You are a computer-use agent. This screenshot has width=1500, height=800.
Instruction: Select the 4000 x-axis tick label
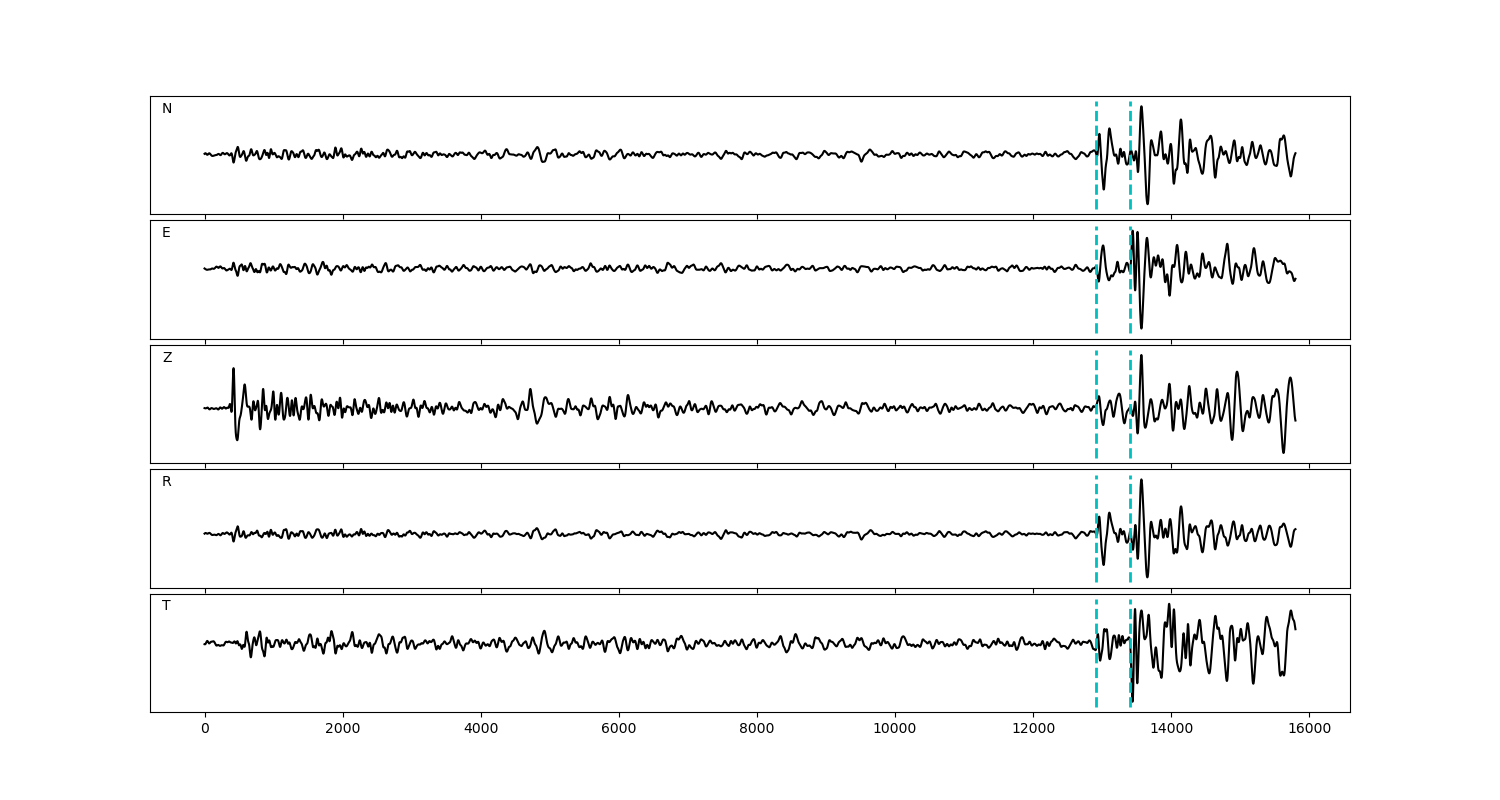click(x=481, y=730)
